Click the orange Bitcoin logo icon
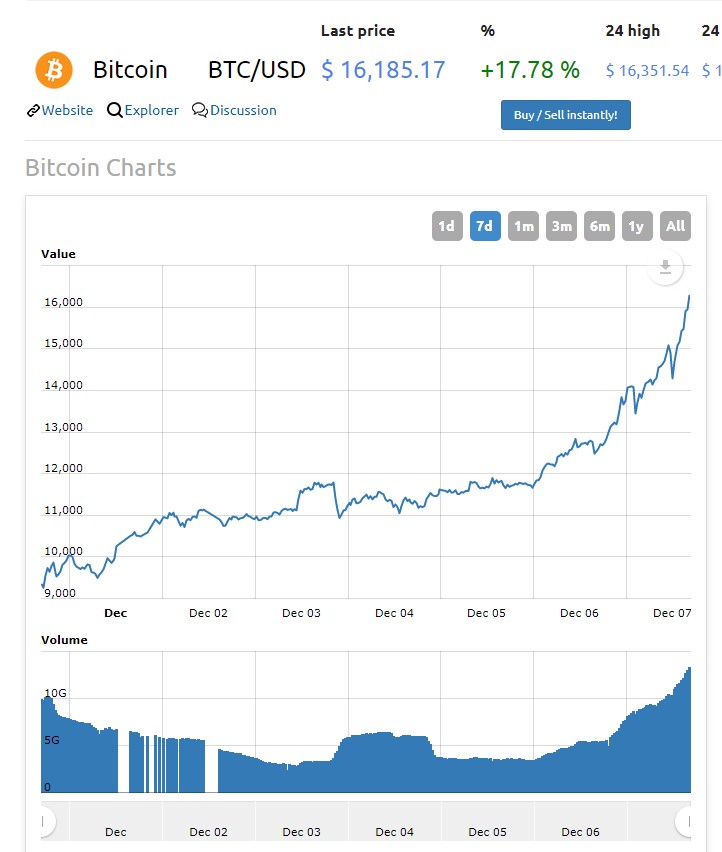The width and height of the screenshot is (722, 852). [x=55, y=70]
